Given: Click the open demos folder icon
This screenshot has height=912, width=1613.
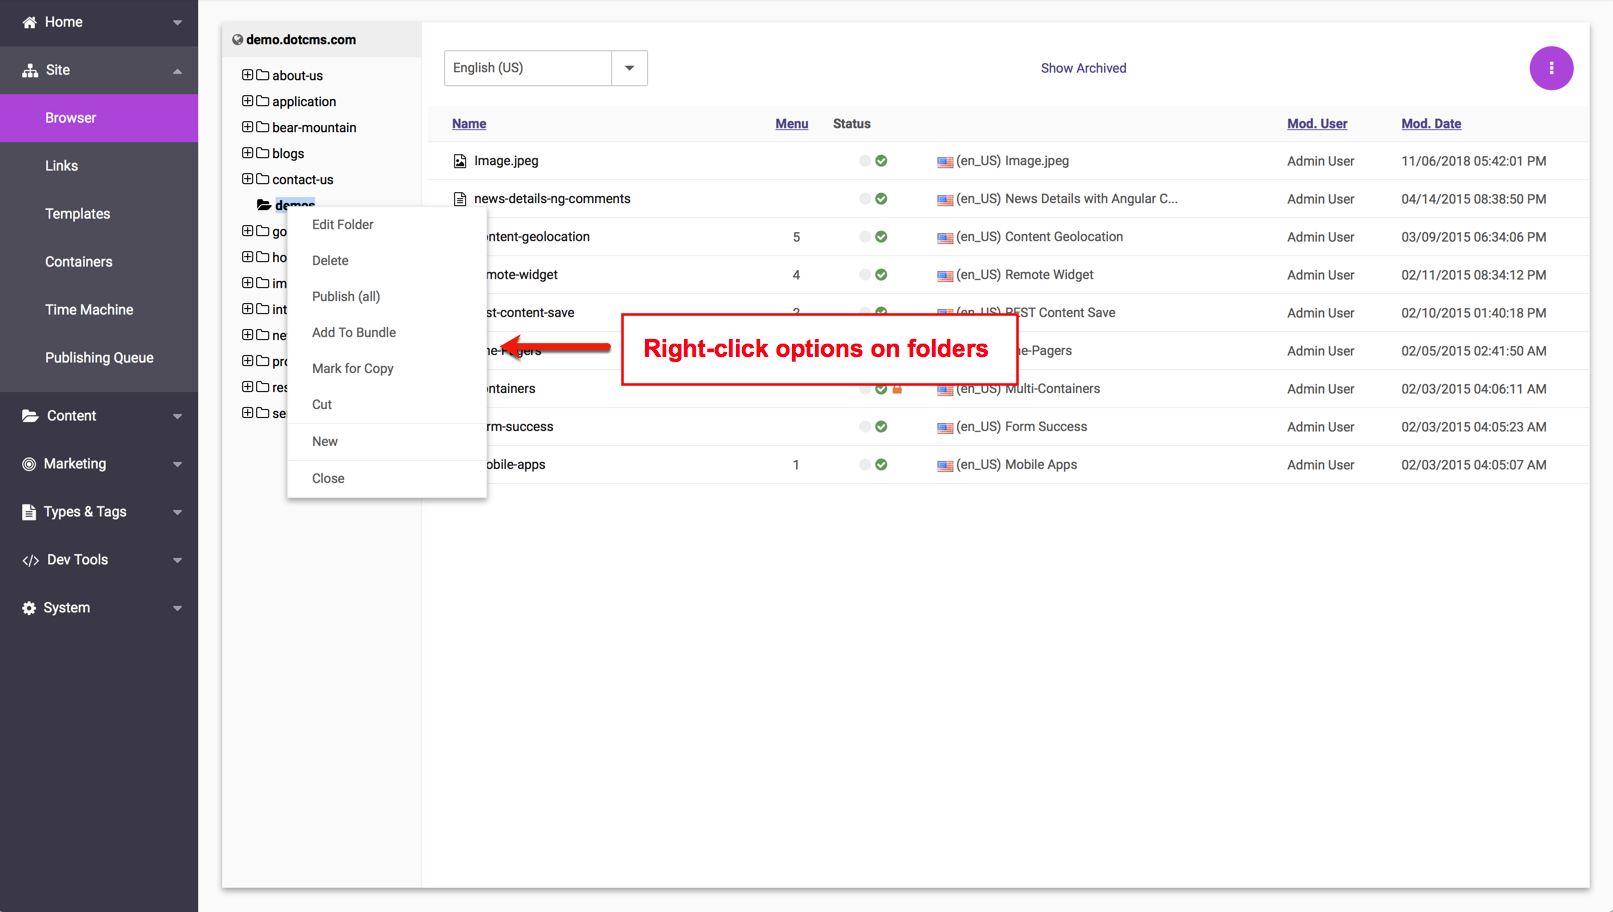Looking at the screenshot, I should pos(264,205).
